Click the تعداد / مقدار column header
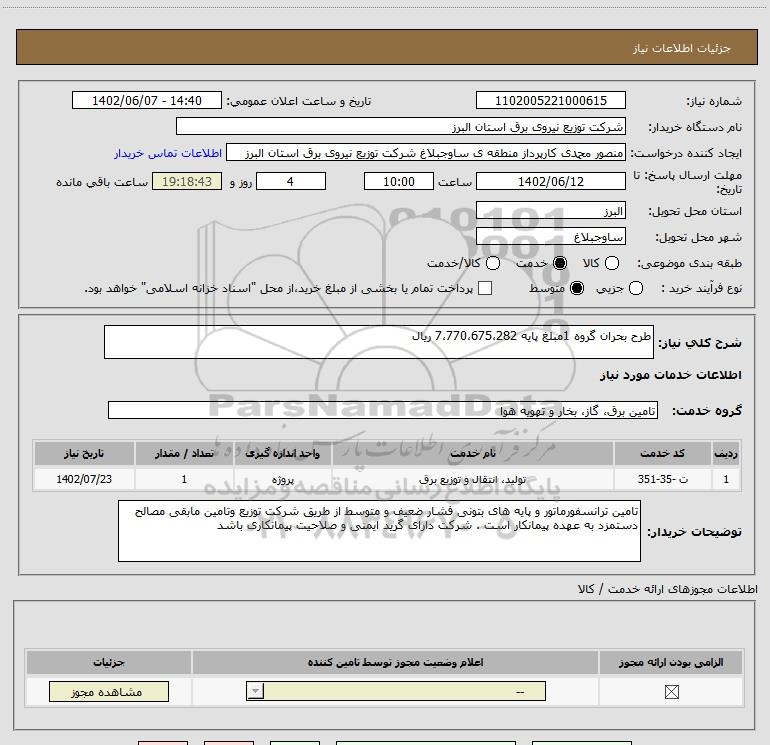This screenshot has height=745, width=770. pyautogui.click(x=184, y=453)
